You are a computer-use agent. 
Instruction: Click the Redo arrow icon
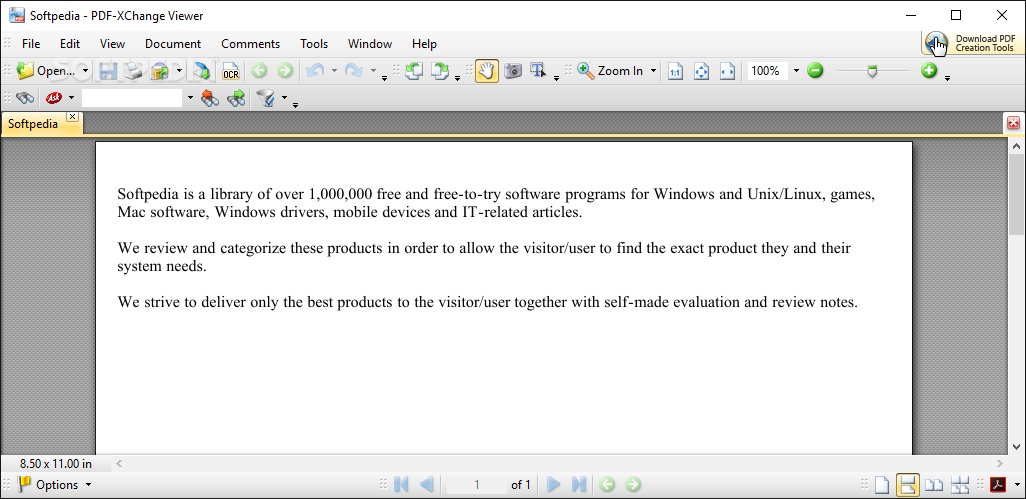click(x=354, y=71)
